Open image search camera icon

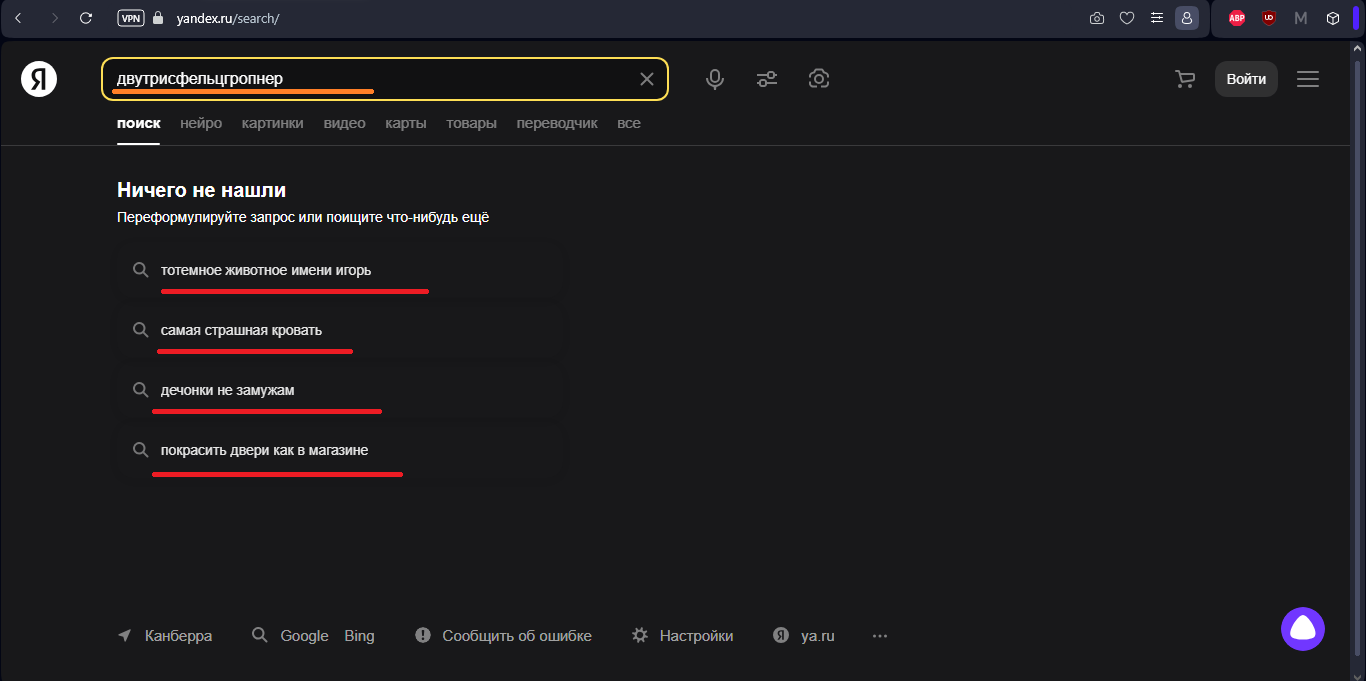click(819, 79)
